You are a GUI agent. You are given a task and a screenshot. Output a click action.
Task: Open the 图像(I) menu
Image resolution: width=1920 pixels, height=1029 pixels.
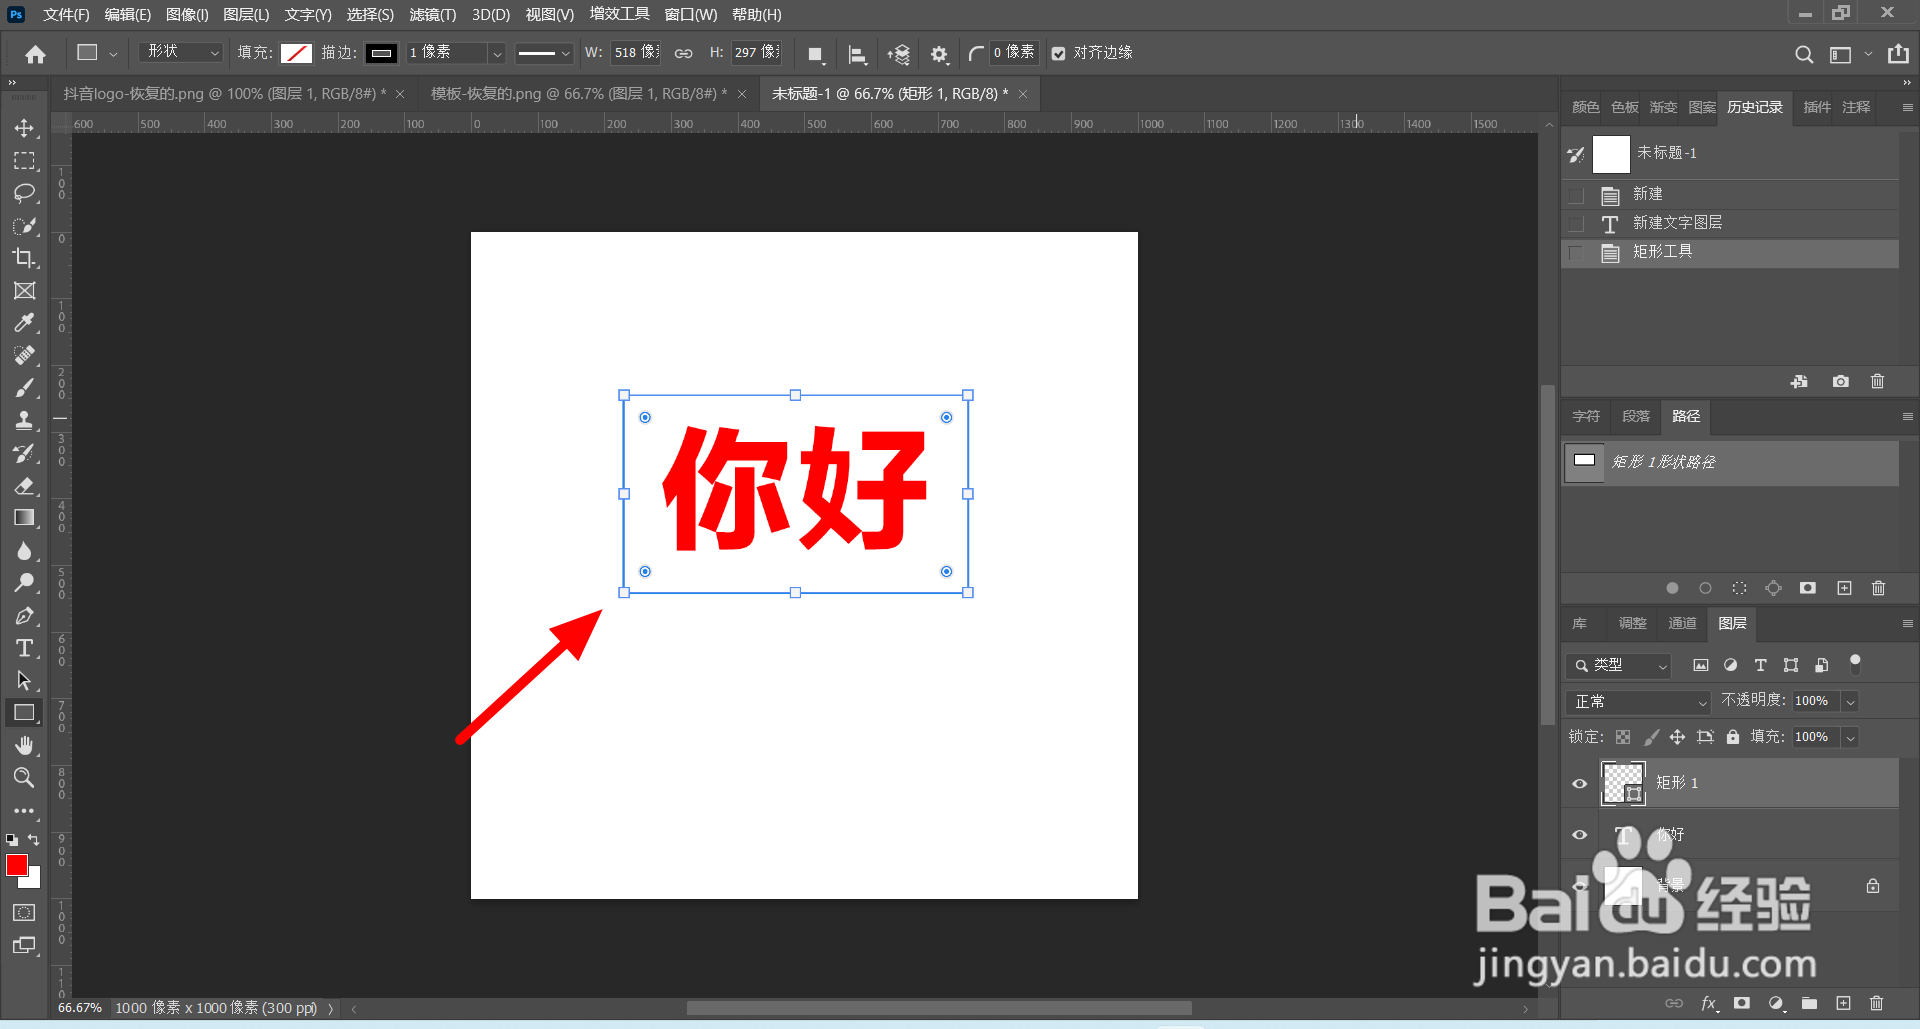[187, 15]
